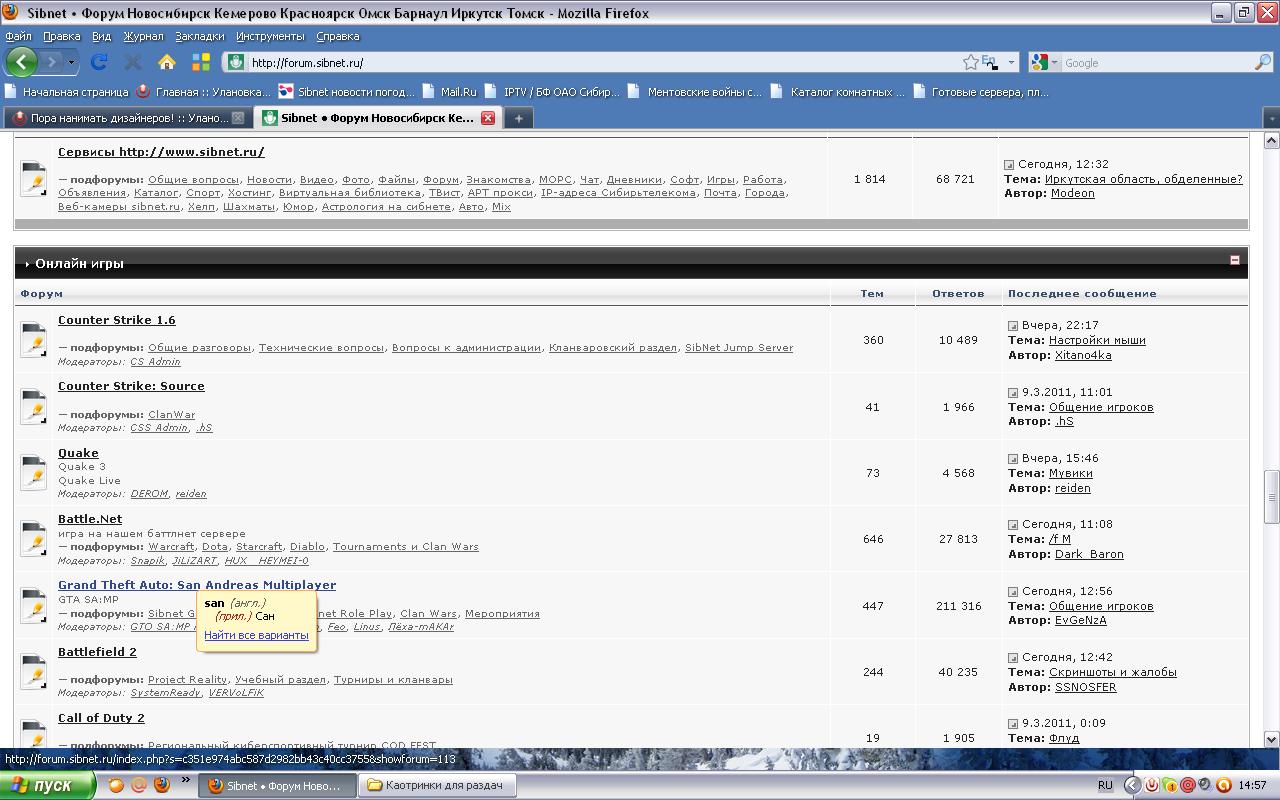Click the Counter Strike 1.6 forum status icon
Image resolution: width=1280 pixels, height=800 pixels.
pos(34,340)
